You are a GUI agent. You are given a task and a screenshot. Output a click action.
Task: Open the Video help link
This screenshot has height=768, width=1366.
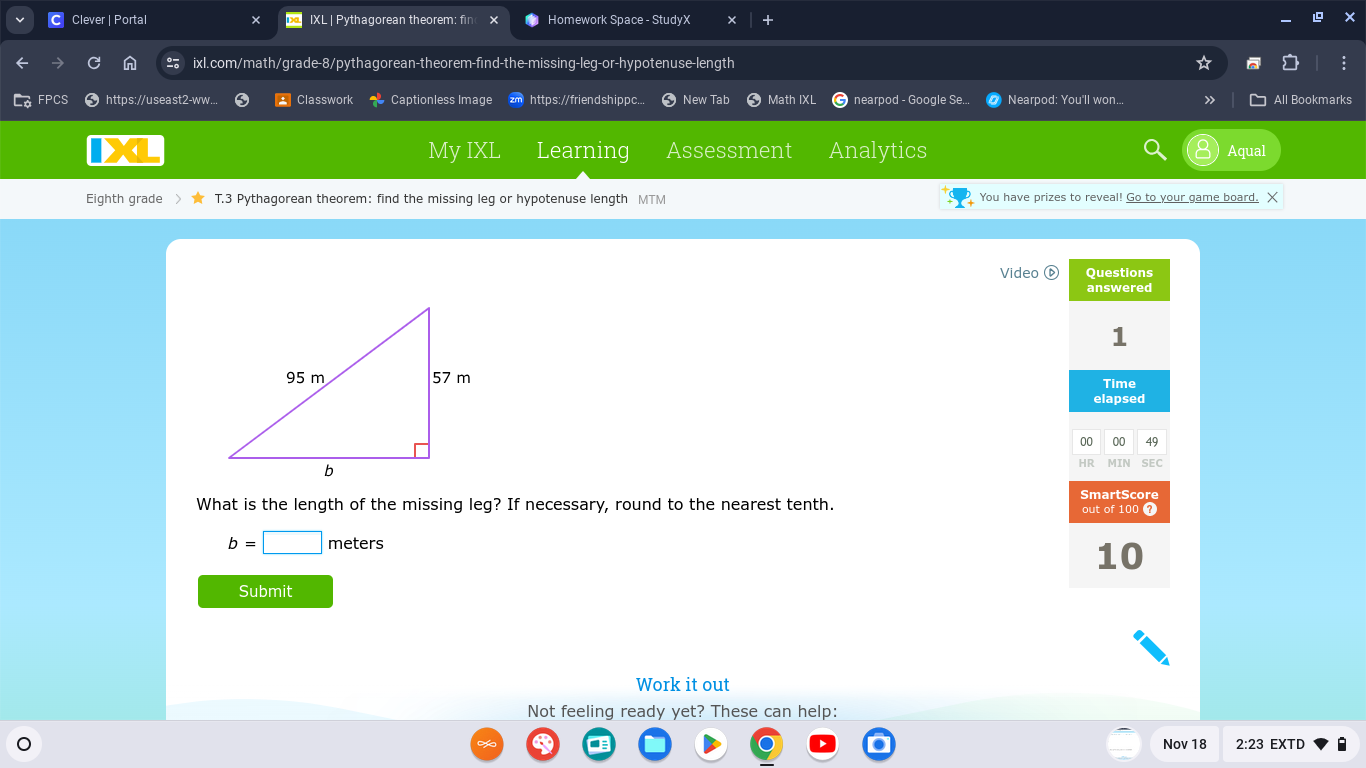1029,273
